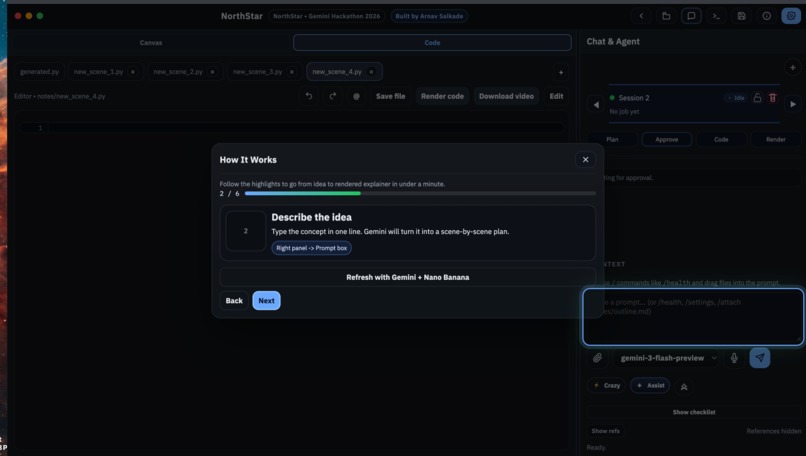This screenshot has height=456, width=806.
Task: Click the redo arrow in editor toolbar
Action: click(x=333, y=96)
